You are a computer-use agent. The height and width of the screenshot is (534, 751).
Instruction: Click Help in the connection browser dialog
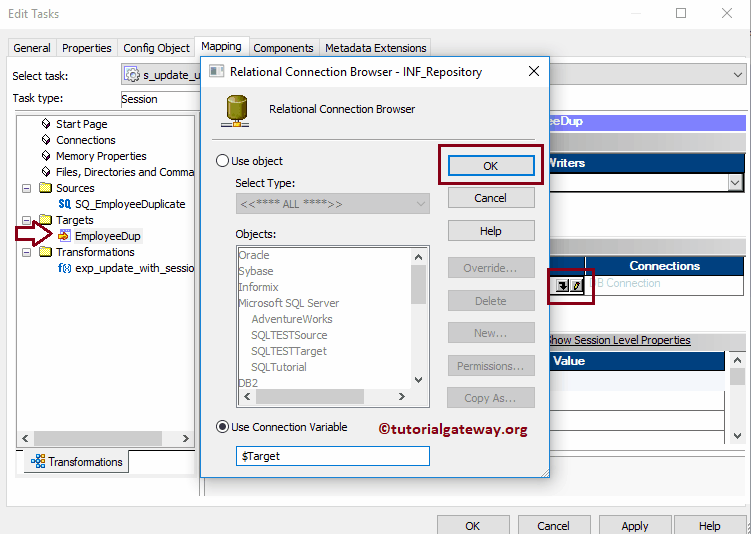491,231
